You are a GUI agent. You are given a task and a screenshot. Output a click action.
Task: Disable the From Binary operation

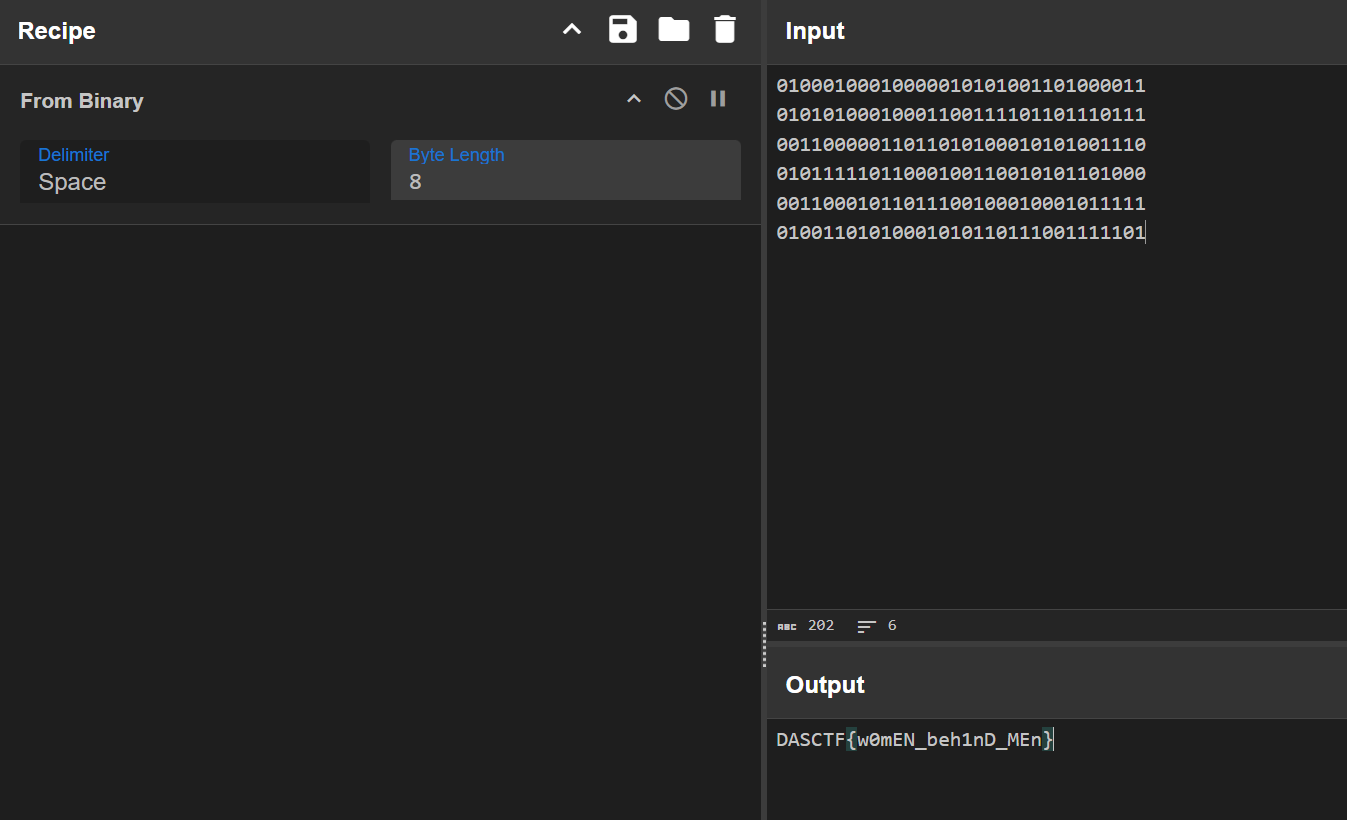click(x=676, y=99)
